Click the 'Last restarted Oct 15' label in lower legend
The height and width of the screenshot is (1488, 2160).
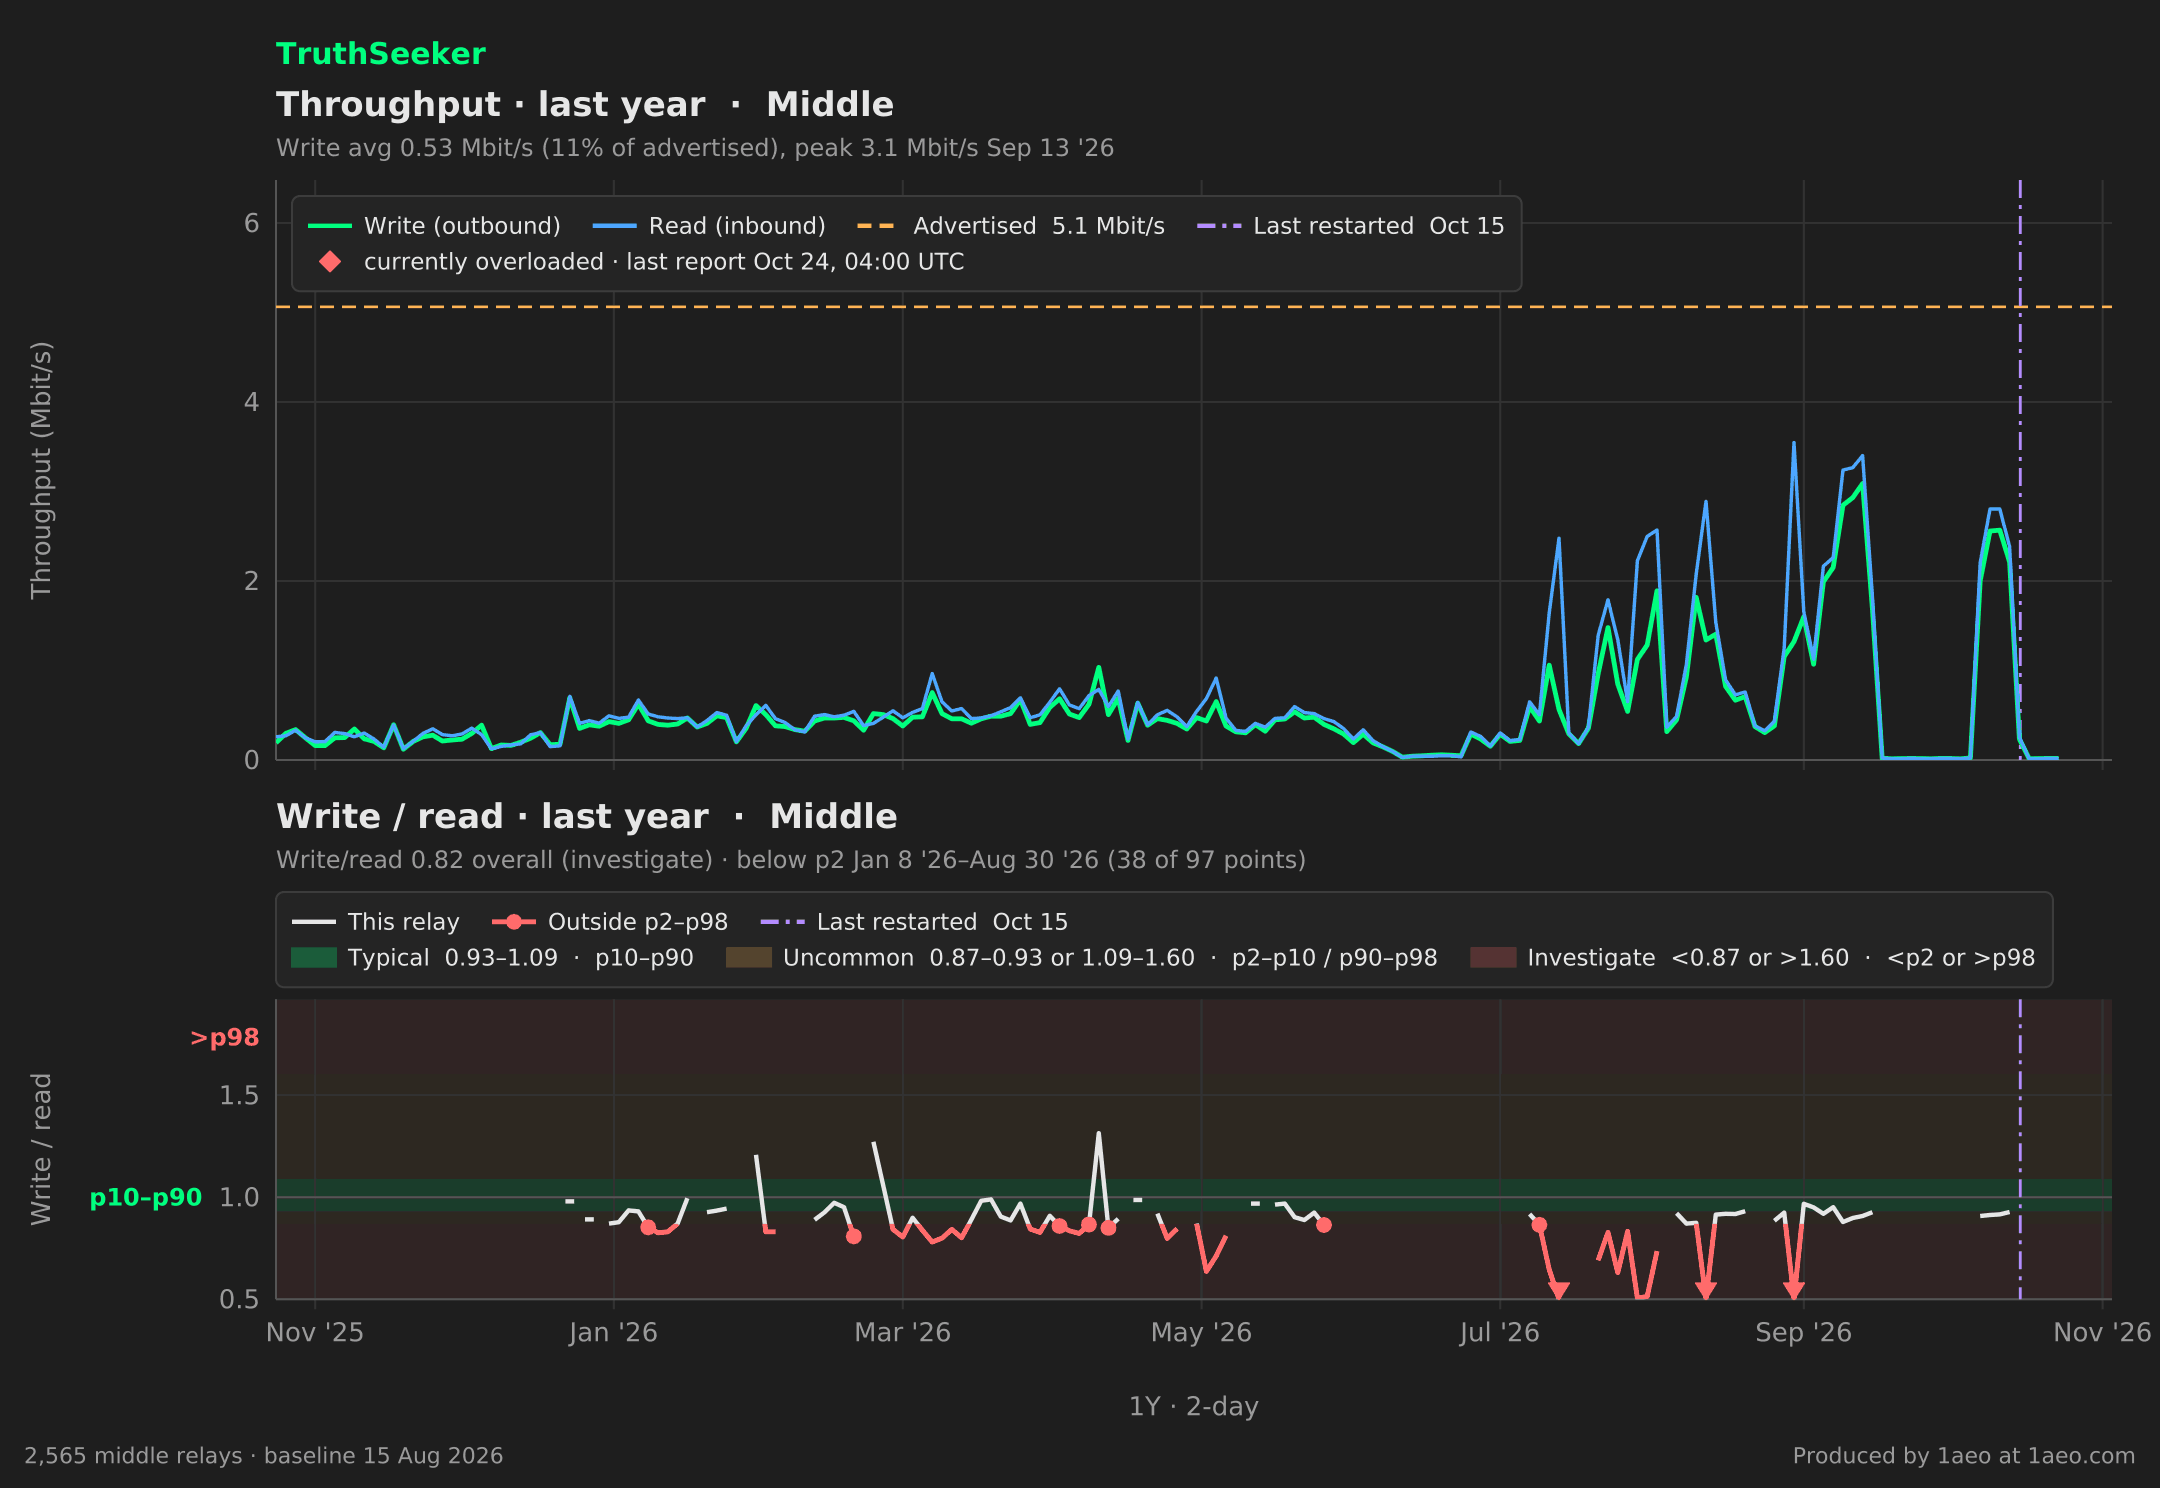click(x=942, y=922)
